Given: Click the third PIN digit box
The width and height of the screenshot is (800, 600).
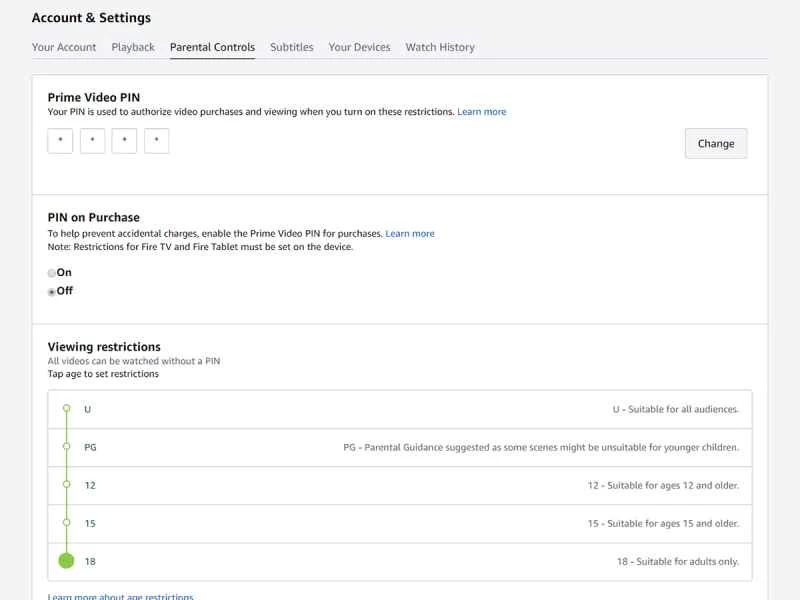Looking at the screenshot, I should [x=124, y=141].
